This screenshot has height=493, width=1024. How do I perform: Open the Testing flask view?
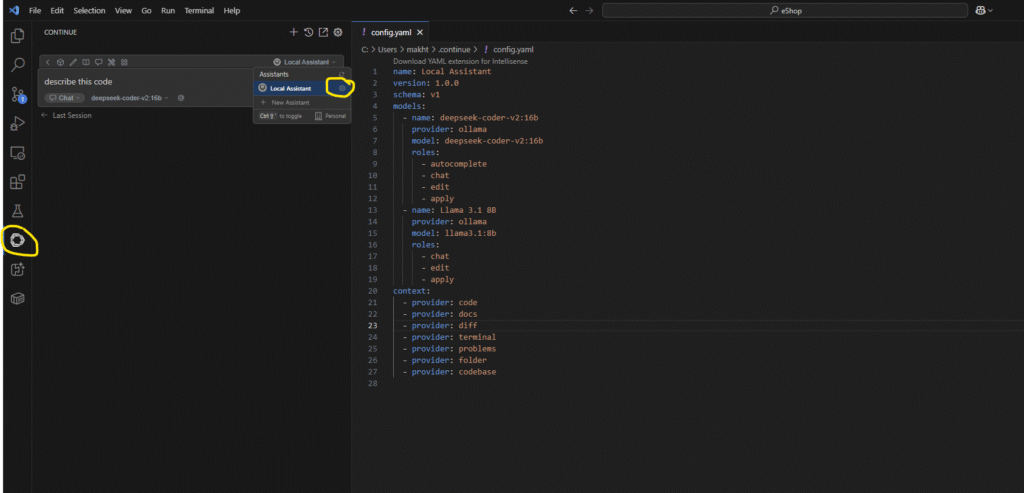click(18, 212)
